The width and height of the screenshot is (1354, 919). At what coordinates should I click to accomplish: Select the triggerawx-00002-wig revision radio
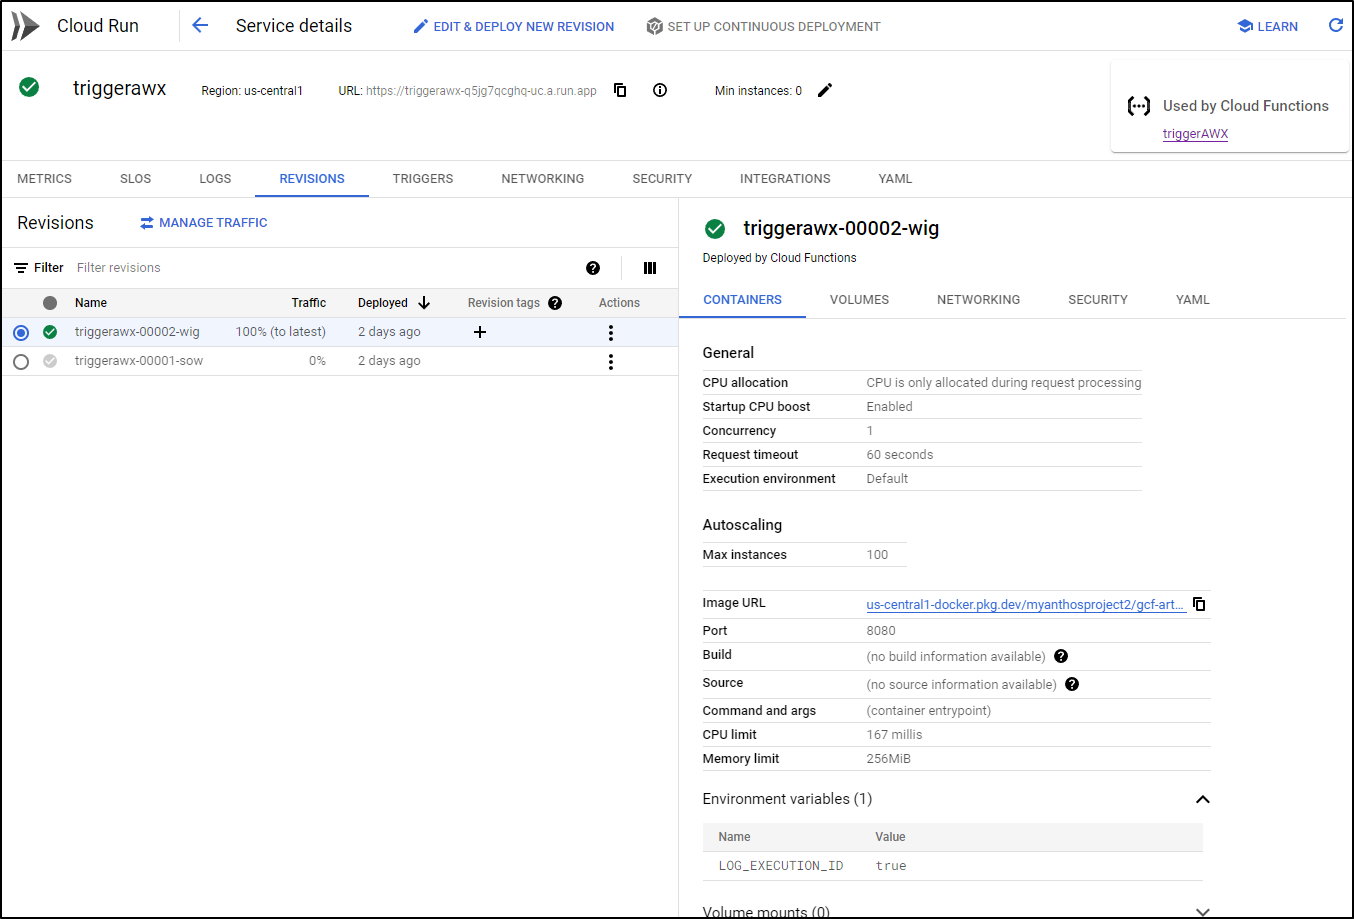[21, 332]
